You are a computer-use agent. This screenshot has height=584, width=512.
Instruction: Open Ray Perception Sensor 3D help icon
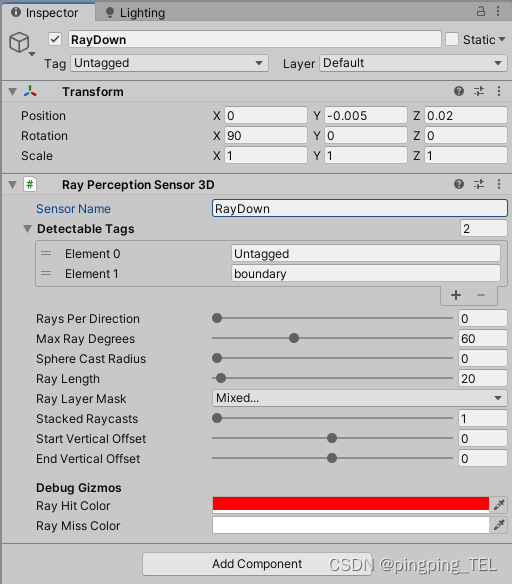(459, 184)
